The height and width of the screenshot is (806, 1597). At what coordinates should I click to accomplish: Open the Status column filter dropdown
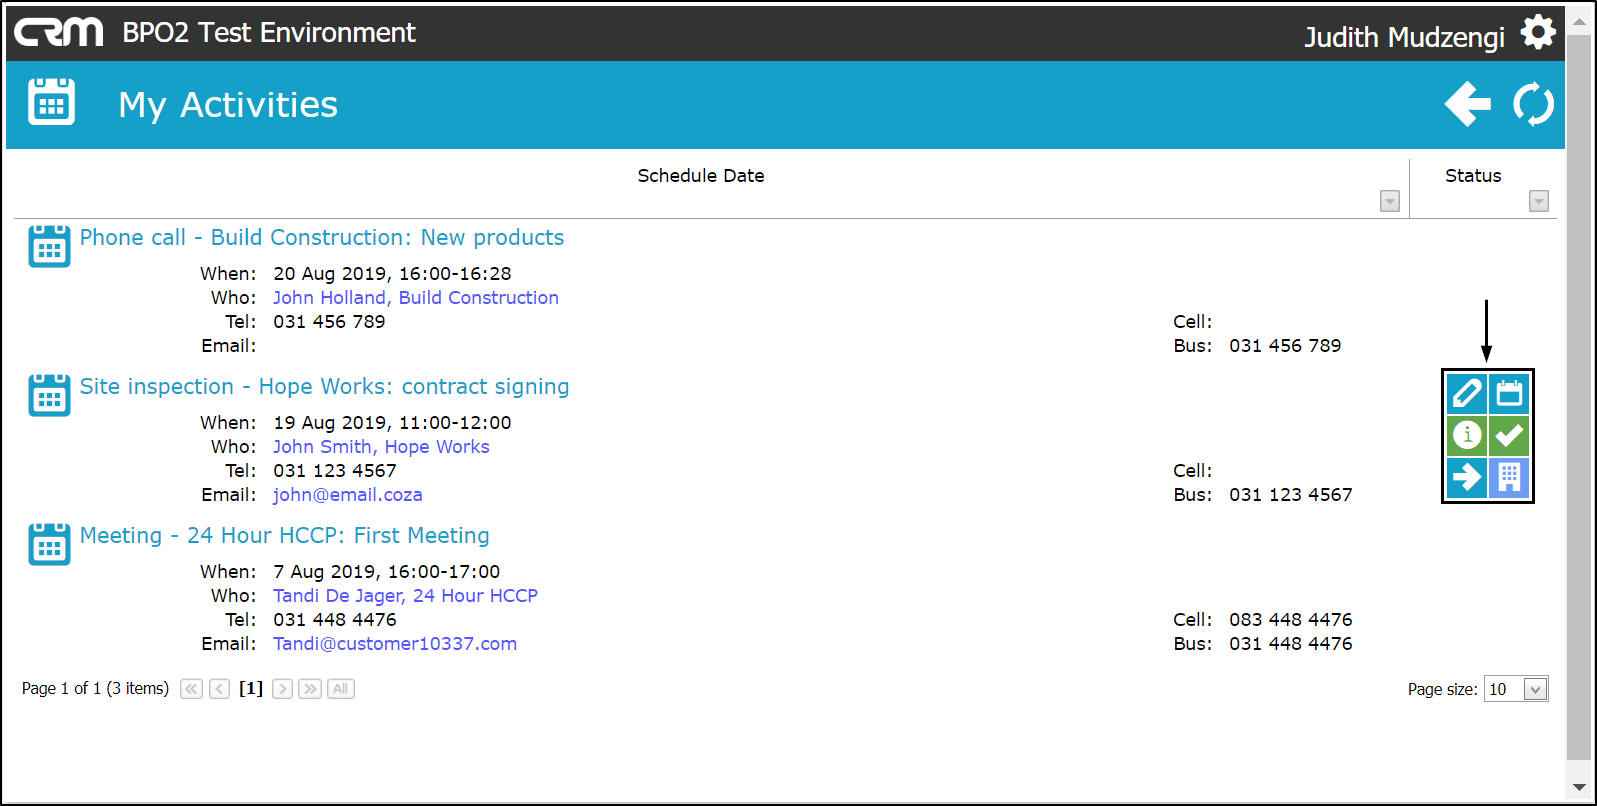pyautogui.click(x=1538, y=201)
